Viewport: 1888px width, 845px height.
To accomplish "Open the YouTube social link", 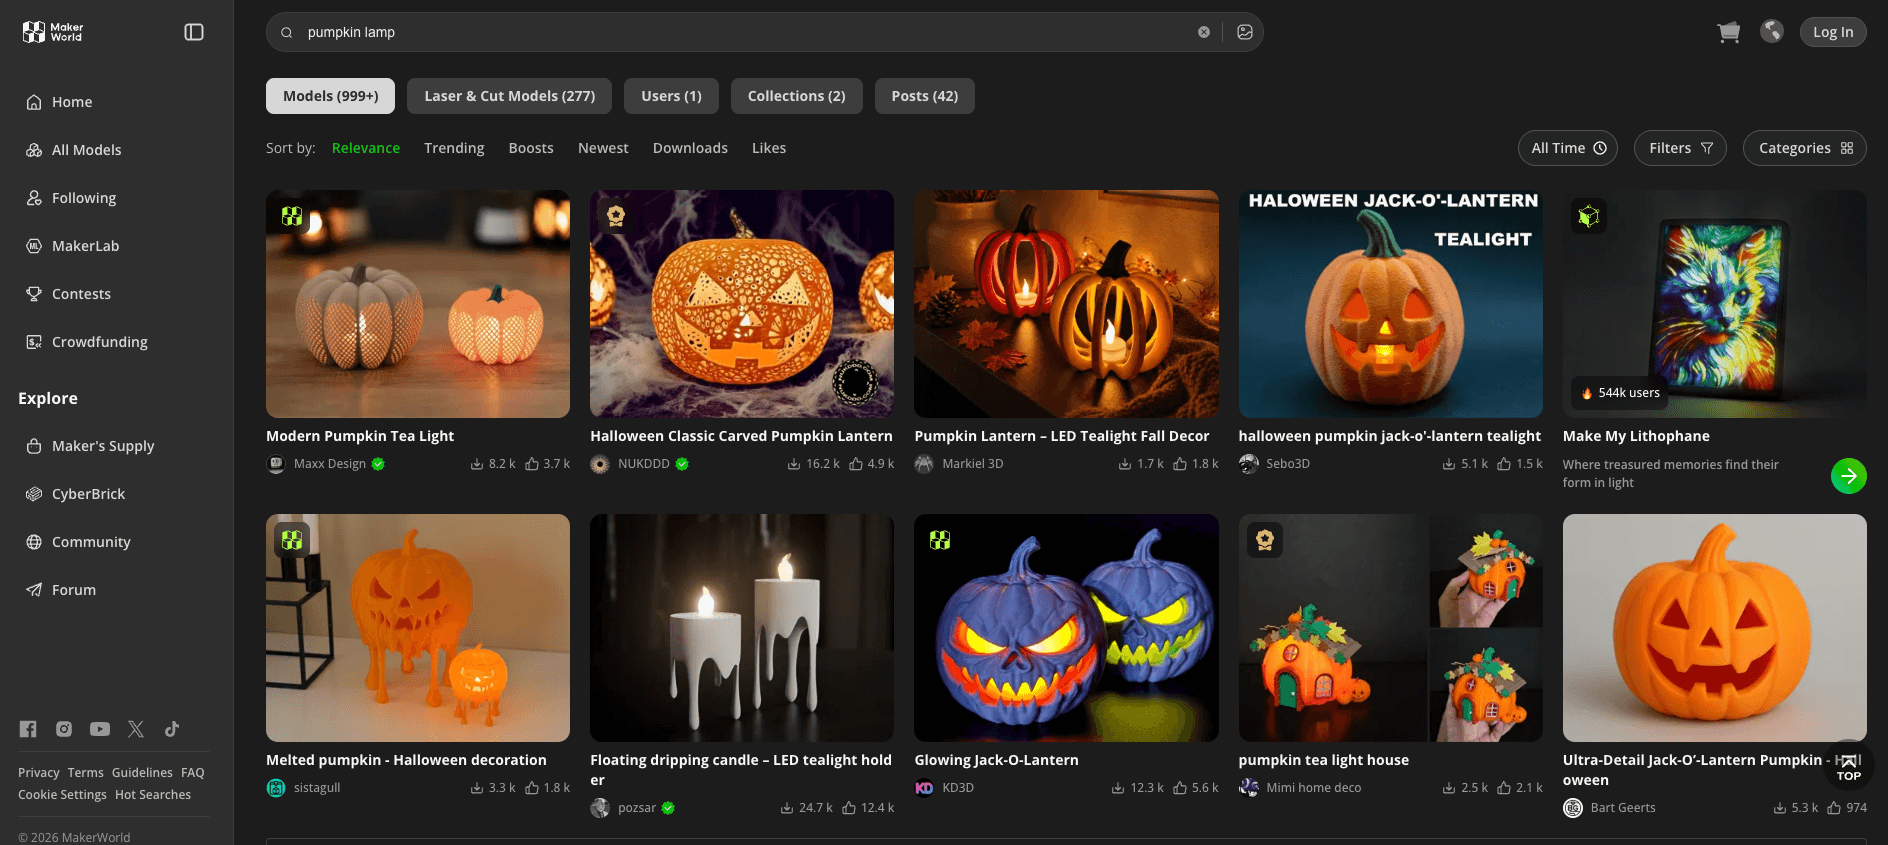I will pyautogui.click(x=100, y=729).
